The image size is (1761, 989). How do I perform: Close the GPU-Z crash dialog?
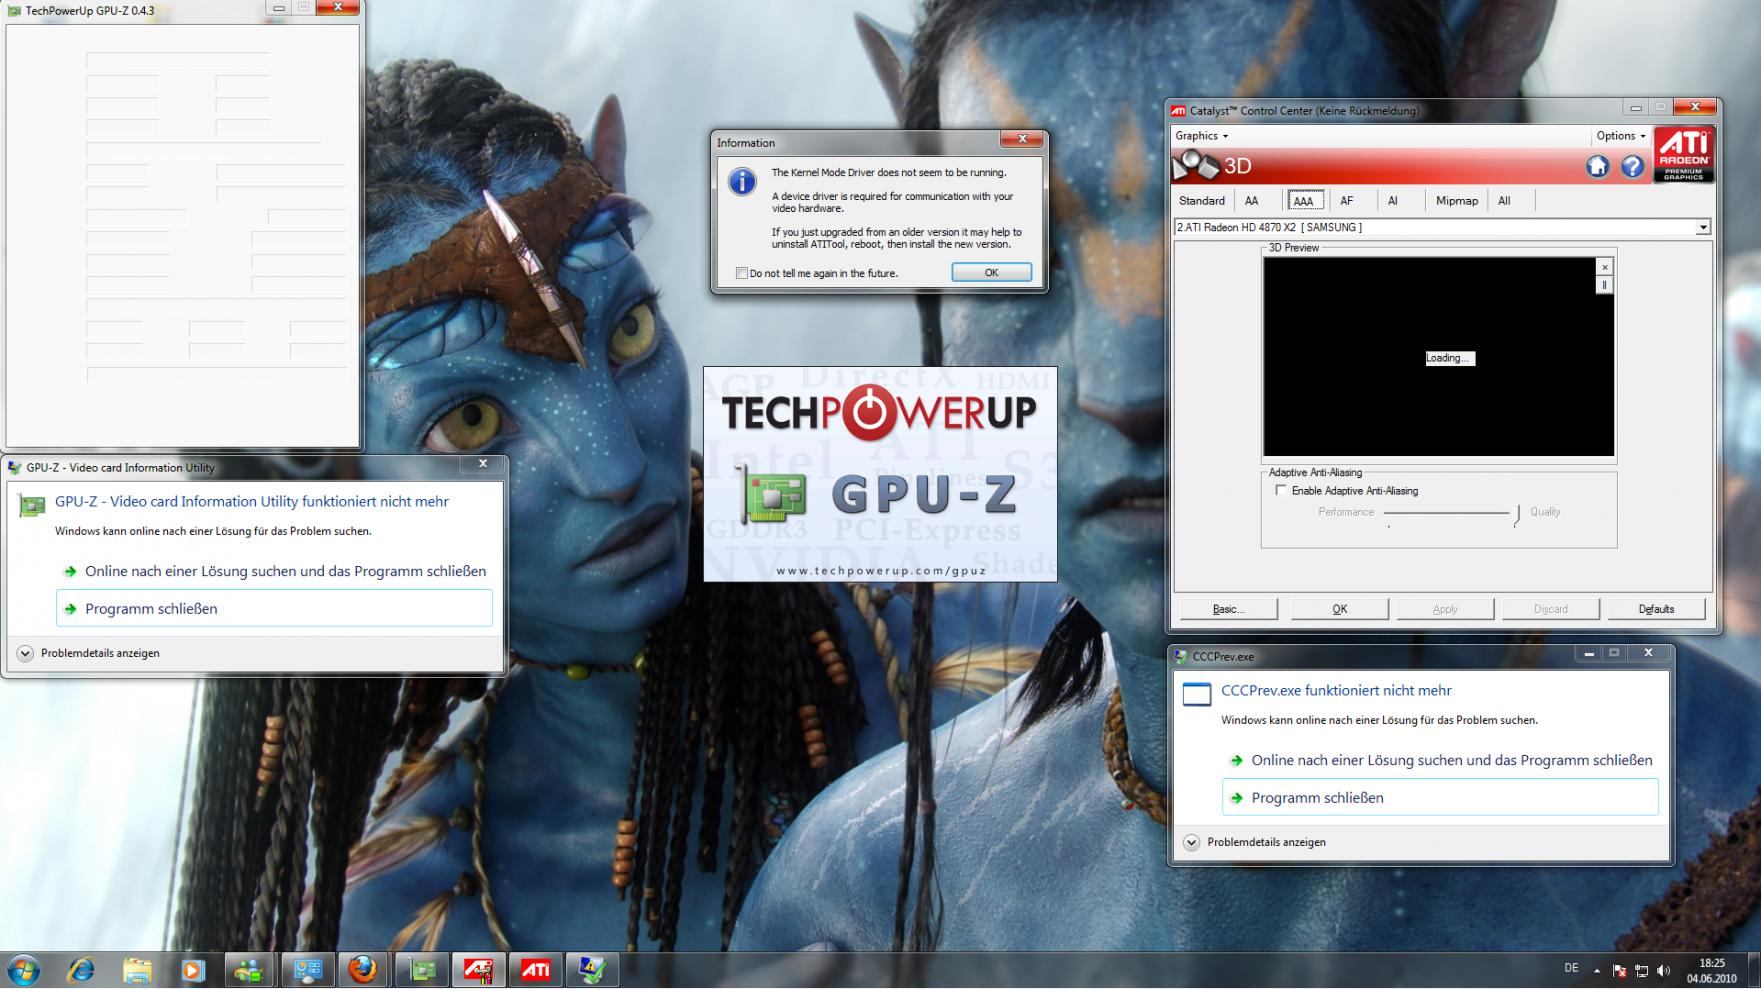click(x=483, y=464)
